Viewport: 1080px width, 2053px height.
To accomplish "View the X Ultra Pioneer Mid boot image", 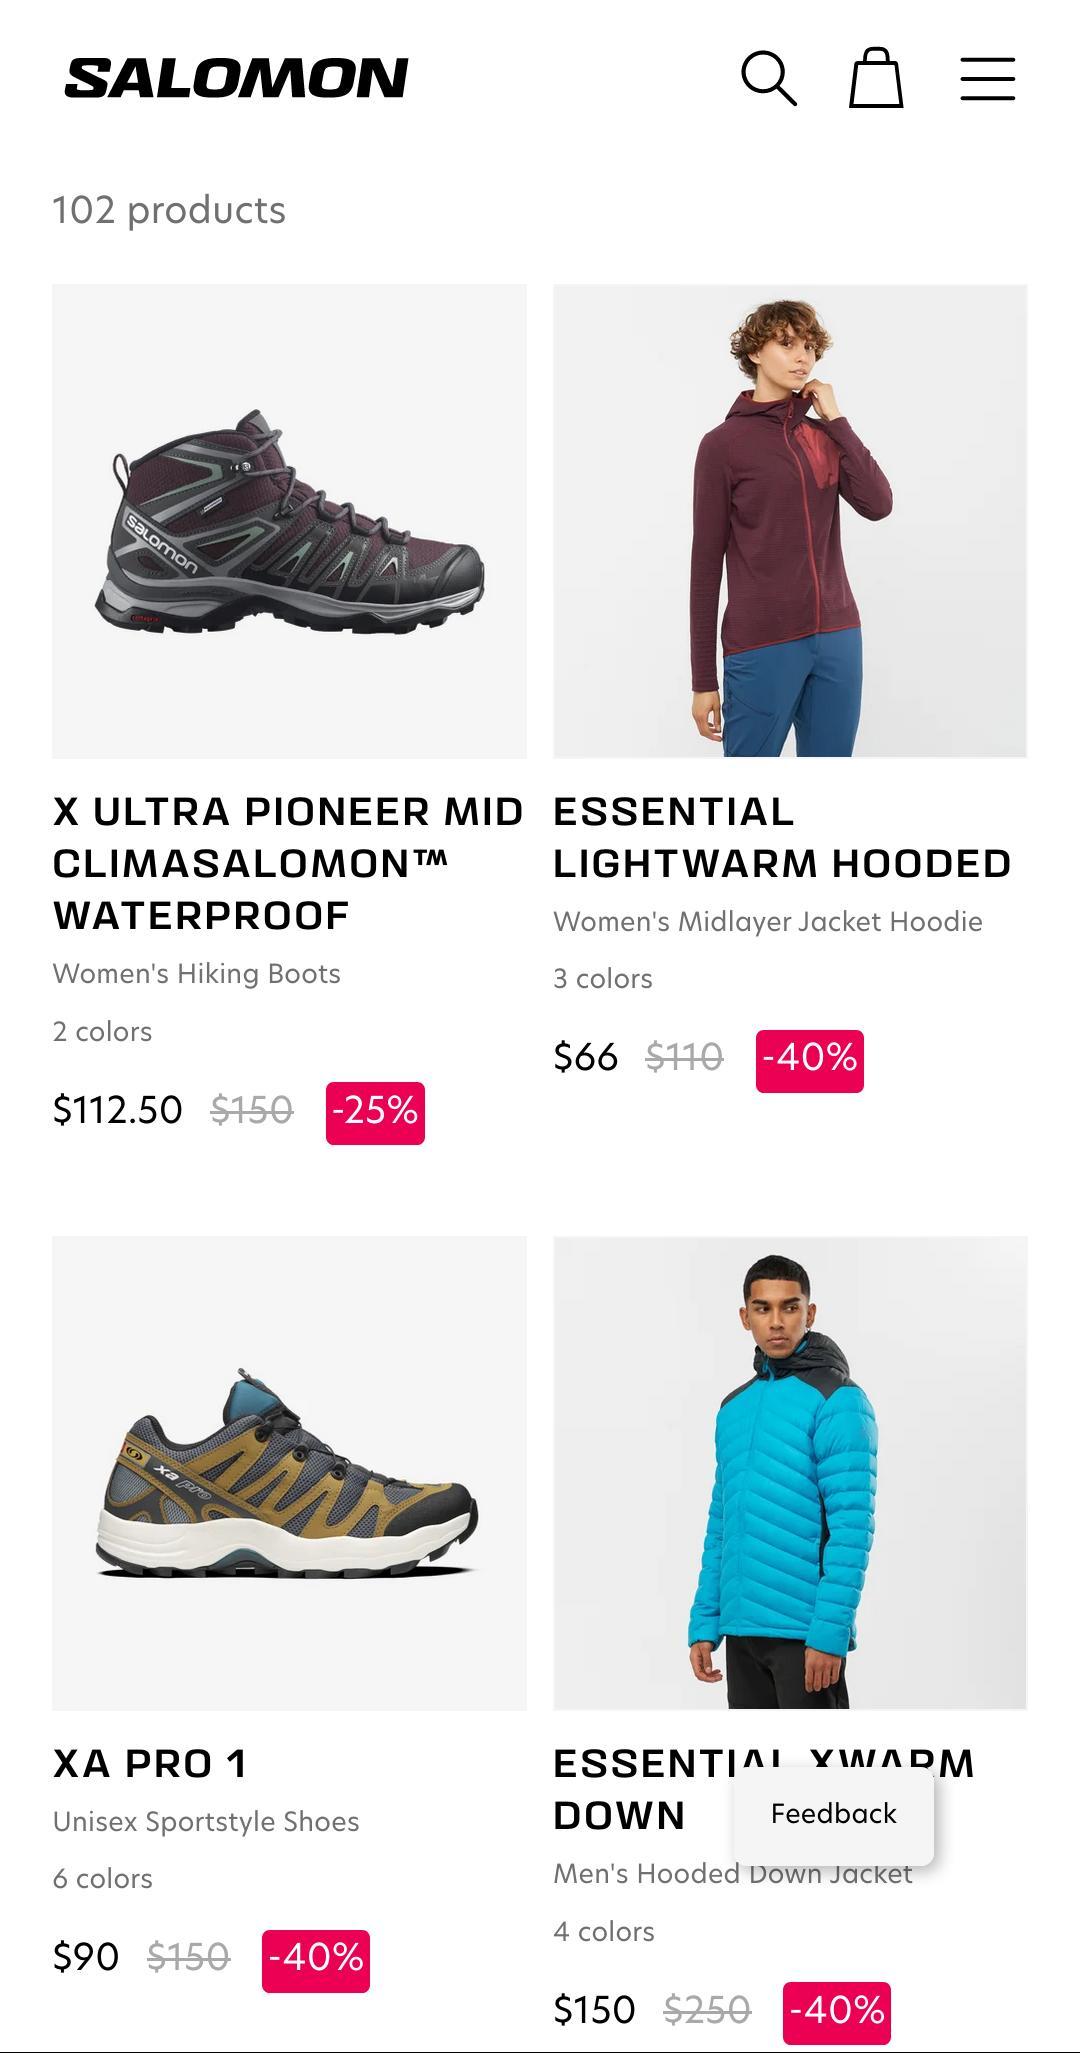I will (289, 521).
